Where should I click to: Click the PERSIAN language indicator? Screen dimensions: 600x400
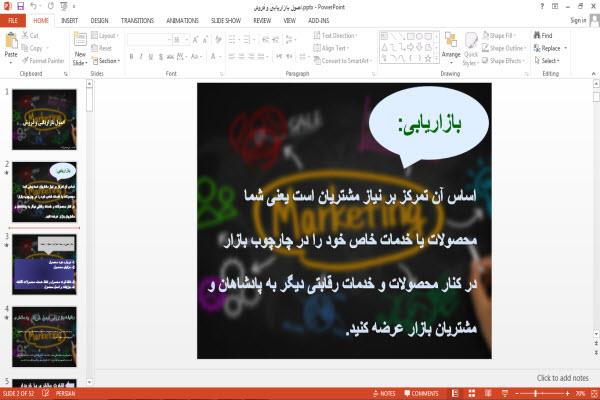(x=65, y=393)
